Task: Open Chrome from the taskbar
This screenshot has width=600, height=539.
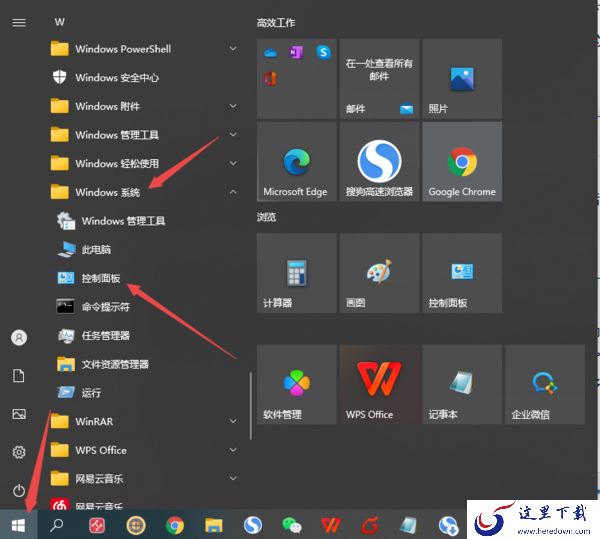Action: [175, 525]
